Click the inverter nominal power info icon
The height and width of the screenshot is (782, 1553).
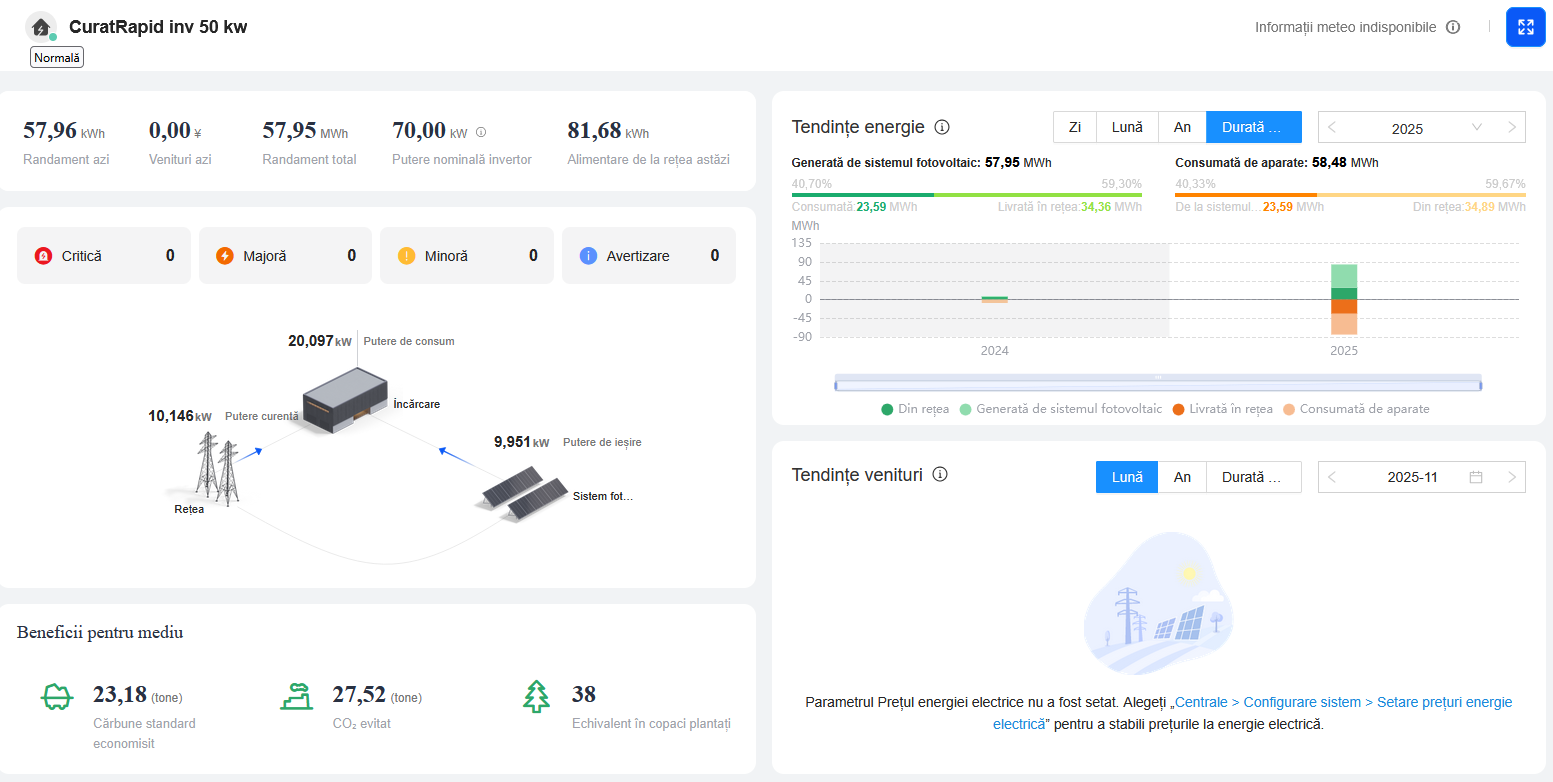pyautogui.click(x=481, y=132)
